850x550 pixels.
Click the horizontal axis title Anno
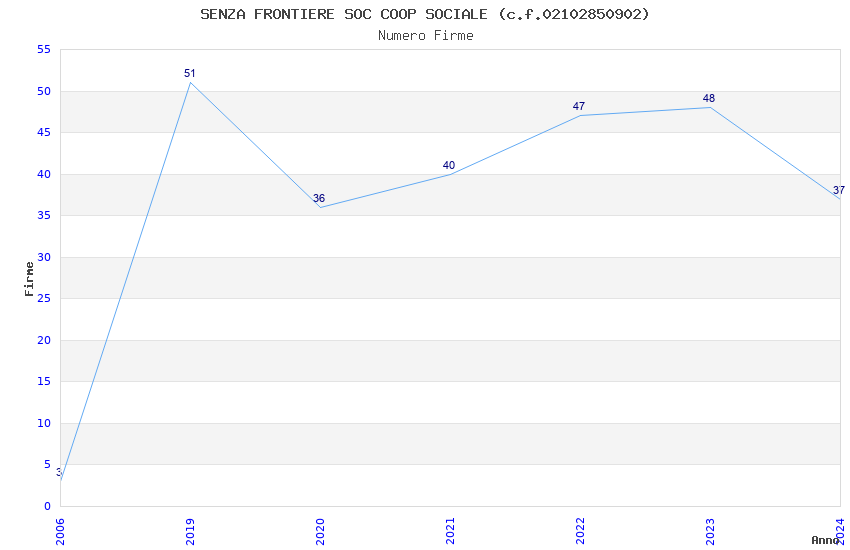pos(825,540)
